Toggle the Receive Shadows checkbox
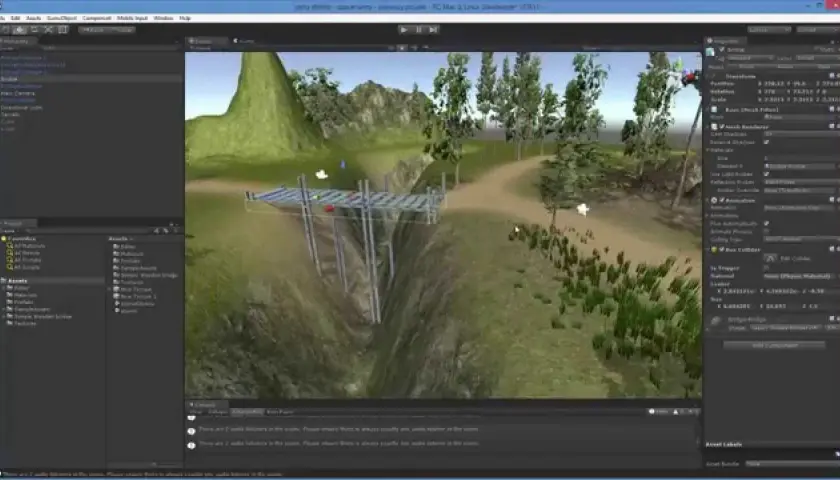 click(x=767, y=142)
